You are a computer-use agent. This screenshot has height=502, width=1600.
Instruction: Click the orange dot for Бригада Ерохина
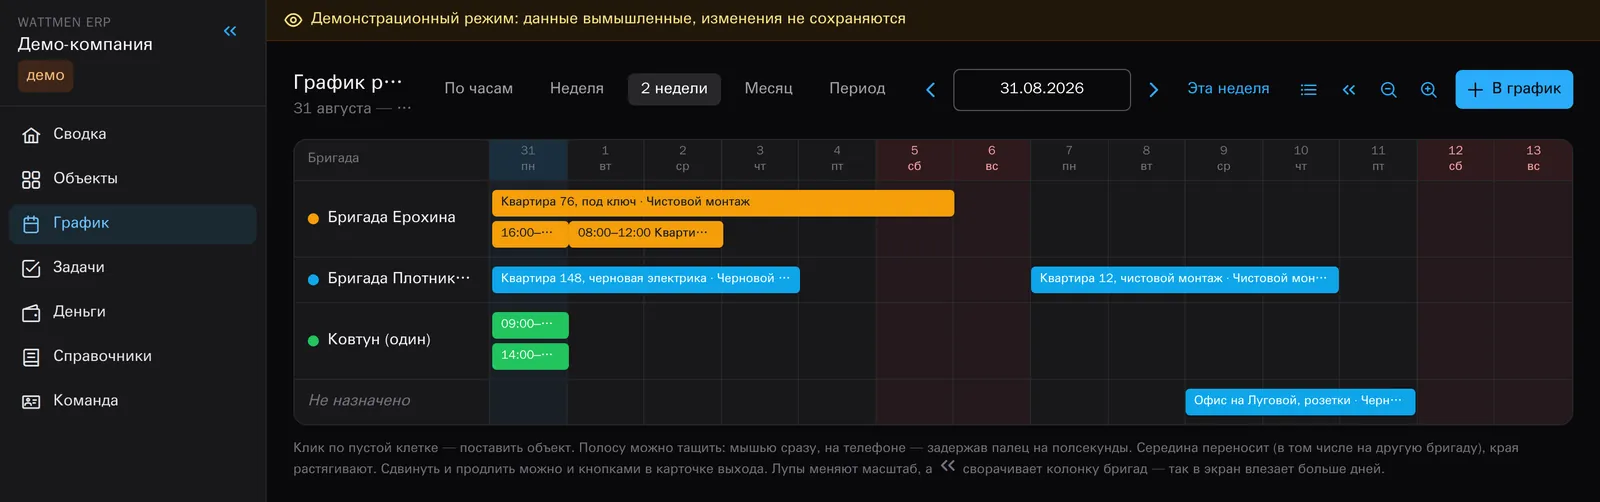coord(313,219)
